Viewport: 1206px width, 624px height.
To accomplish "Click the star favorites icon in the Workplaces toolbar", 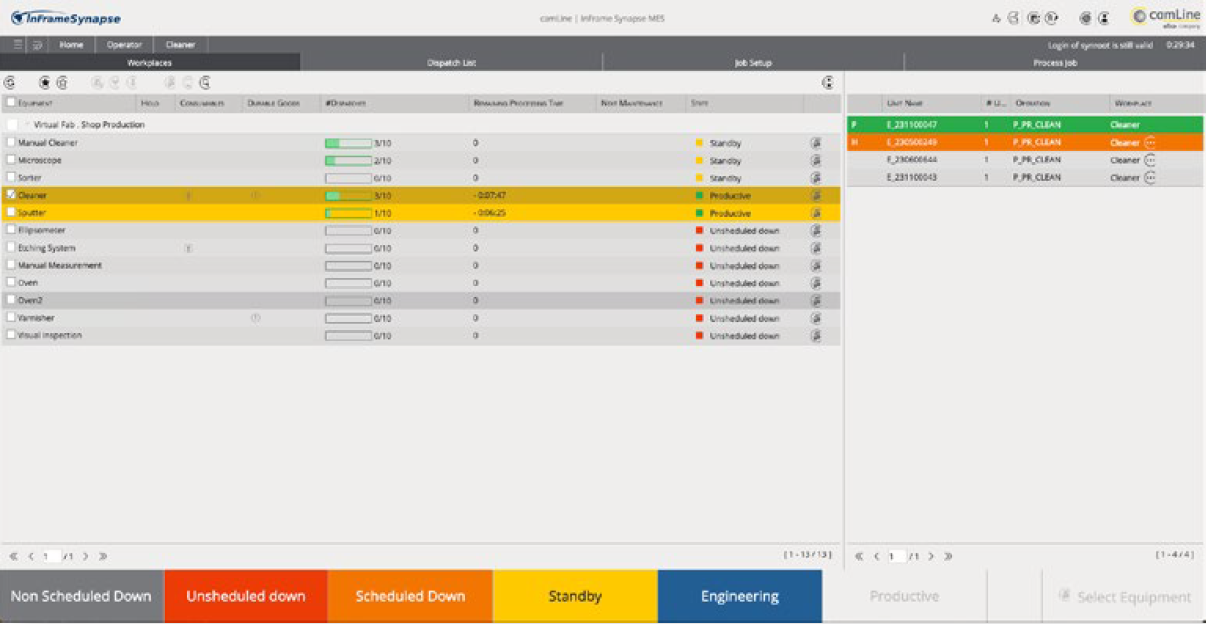I will 44,82.
